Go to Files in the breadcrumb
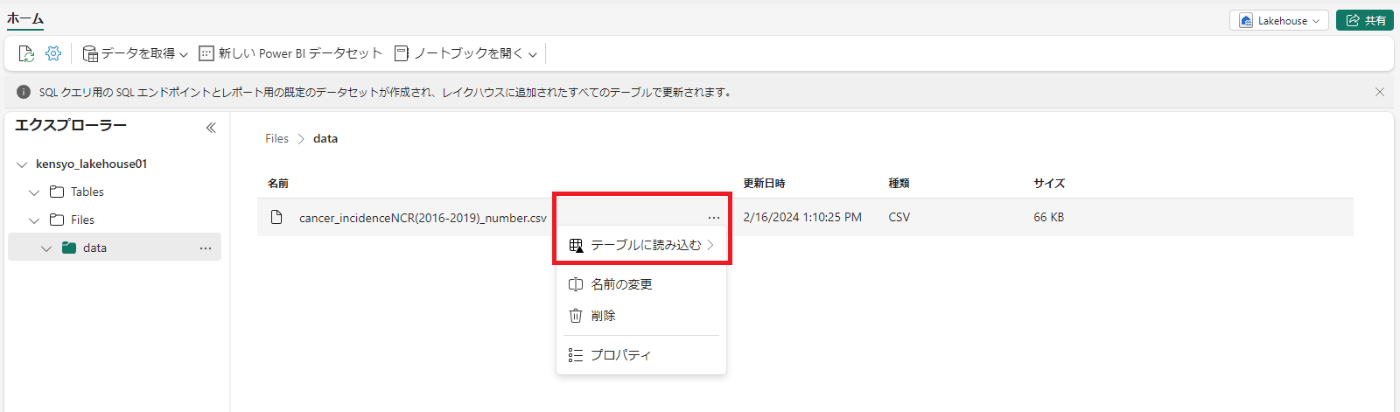 pyautogui.click(x=277, y=139)
